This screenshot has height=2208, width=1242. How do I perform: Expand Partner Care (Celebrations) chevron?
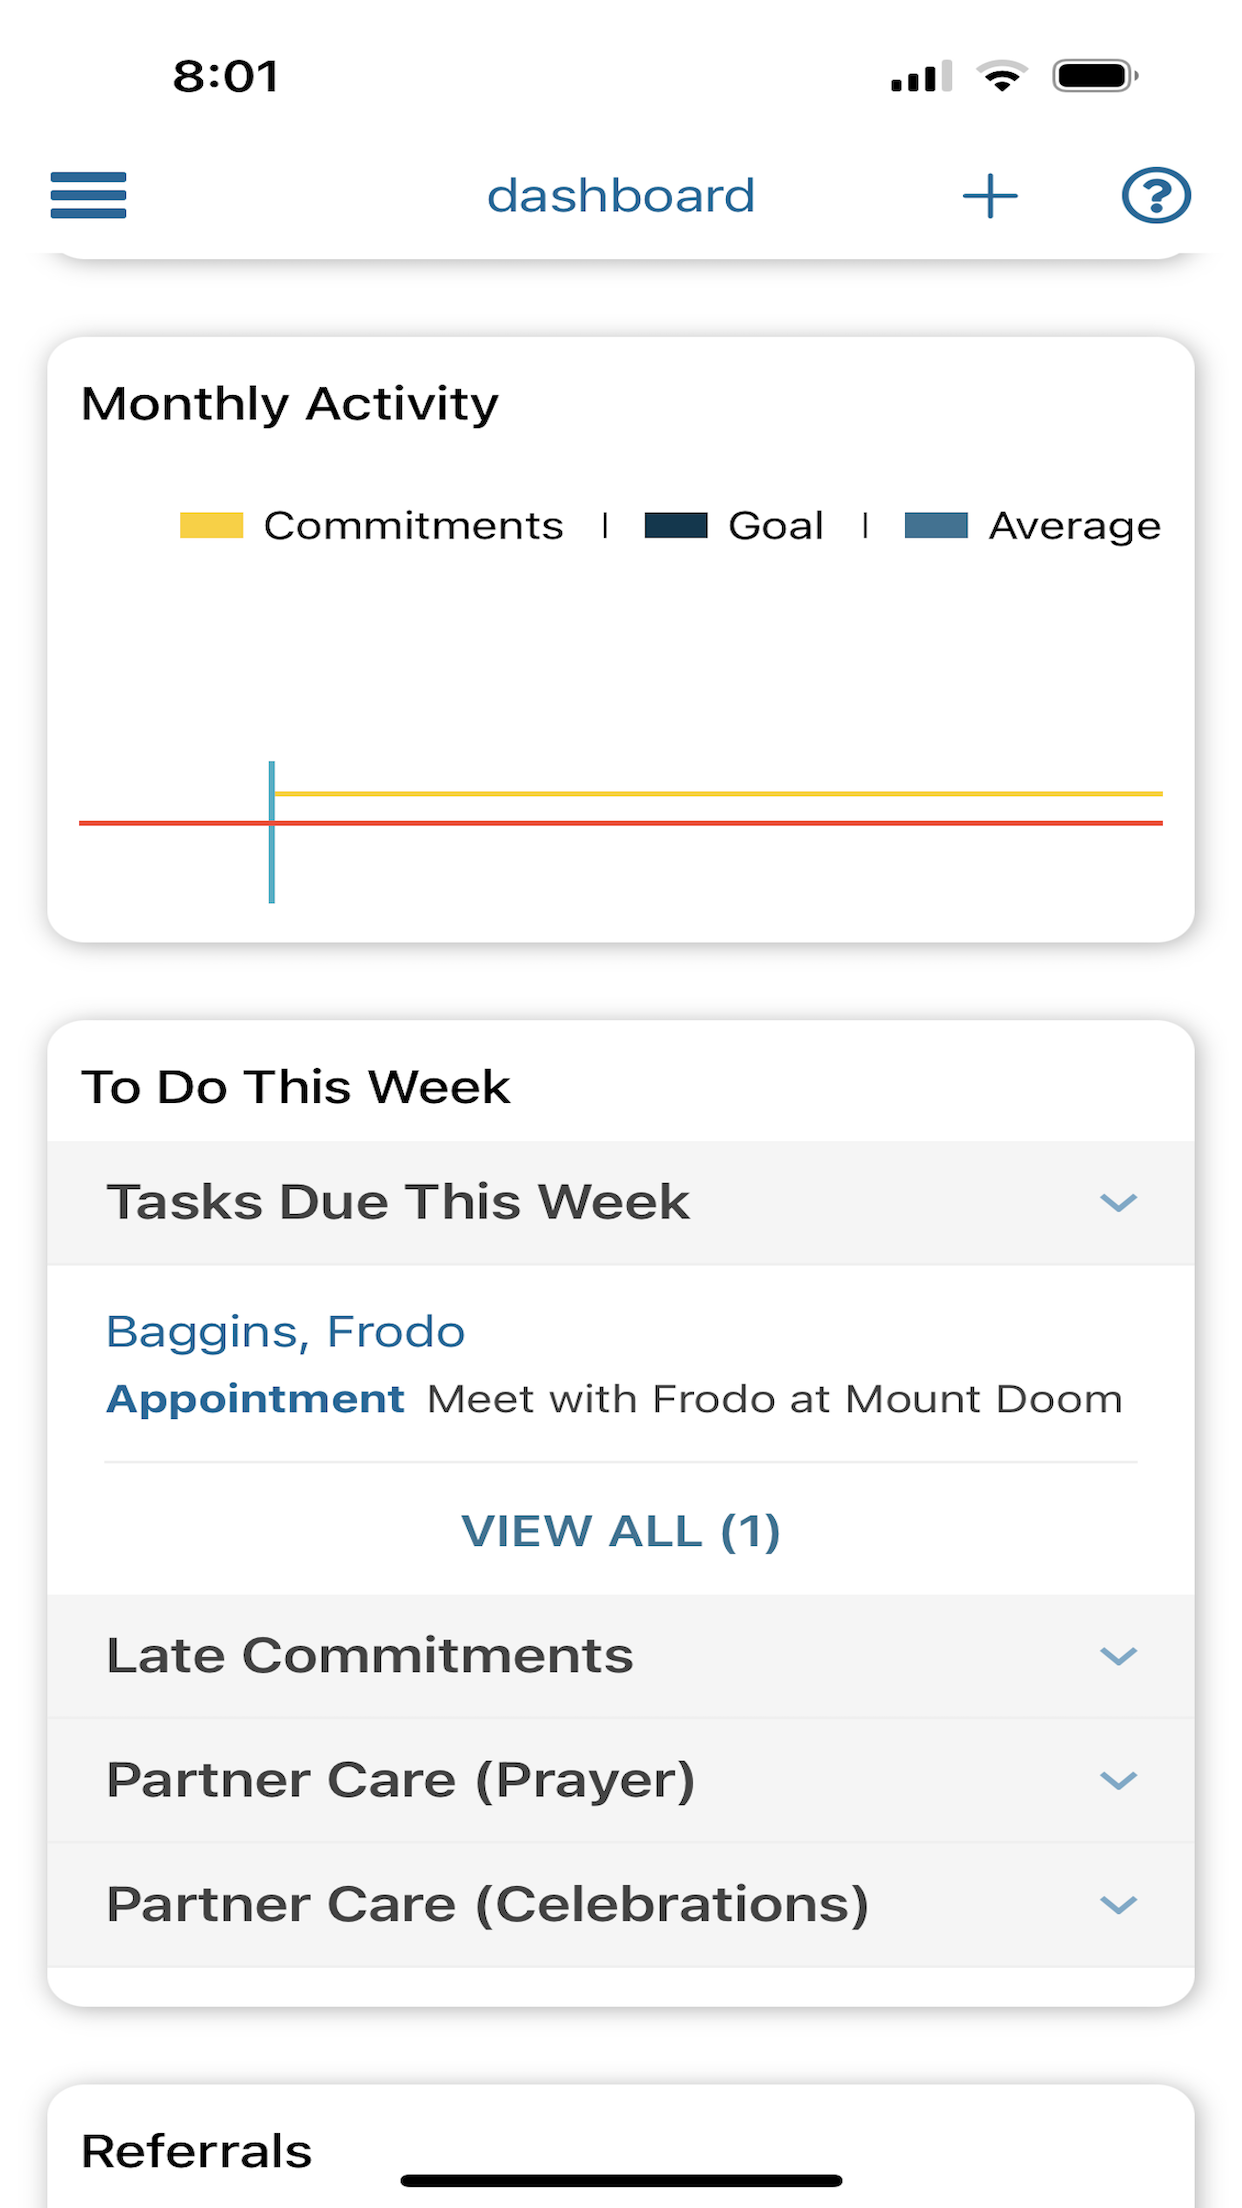[1118, 1905]
